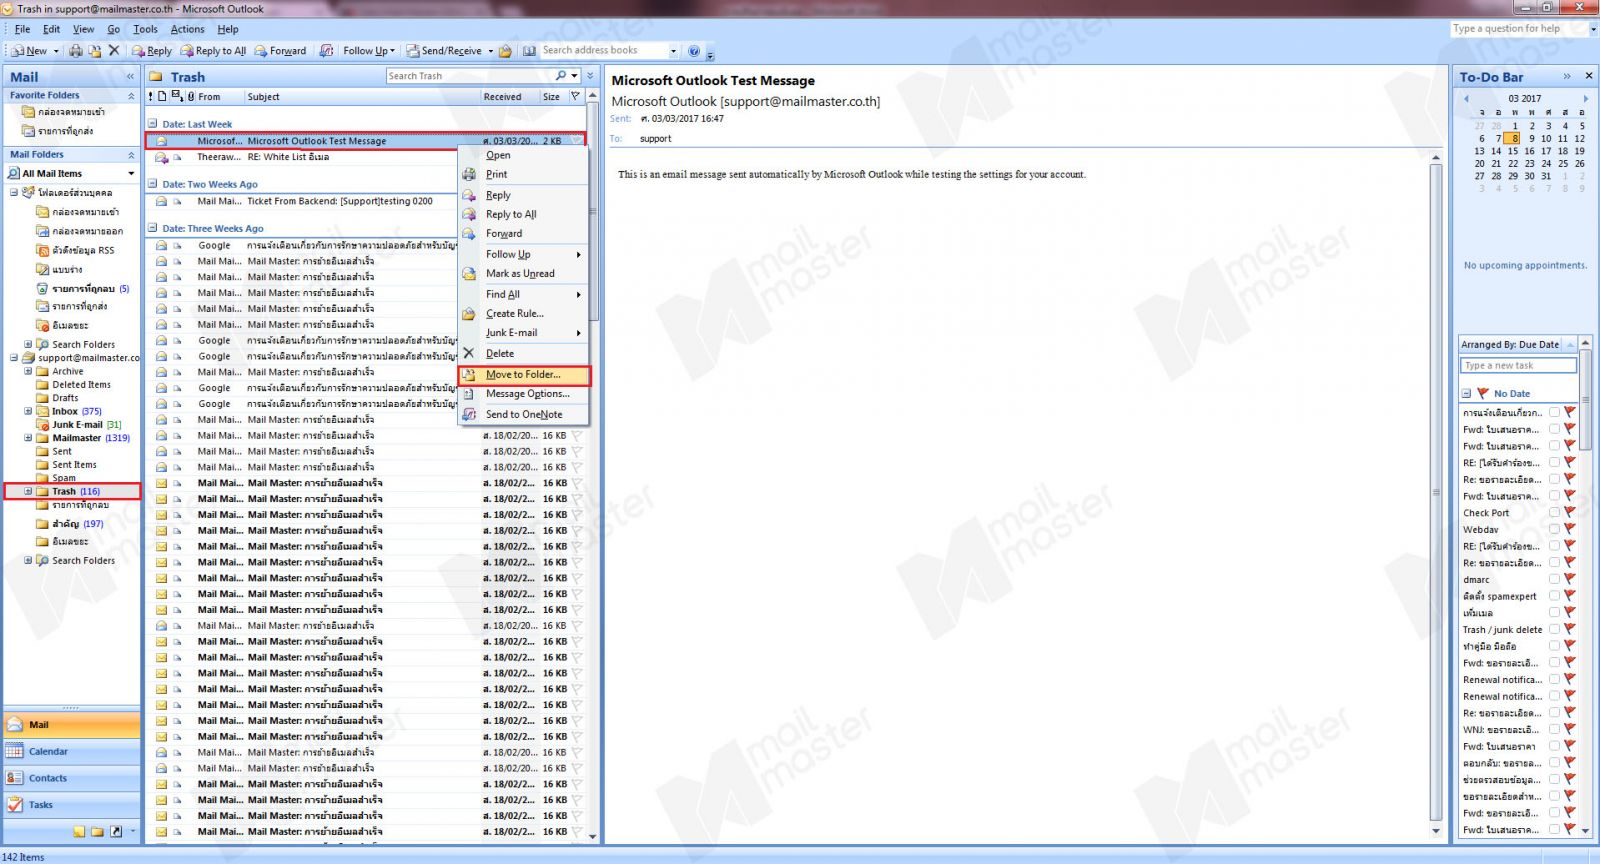Click the Move to Folder toolbar icon
The image size is (1600, 864).
[94, 50]
